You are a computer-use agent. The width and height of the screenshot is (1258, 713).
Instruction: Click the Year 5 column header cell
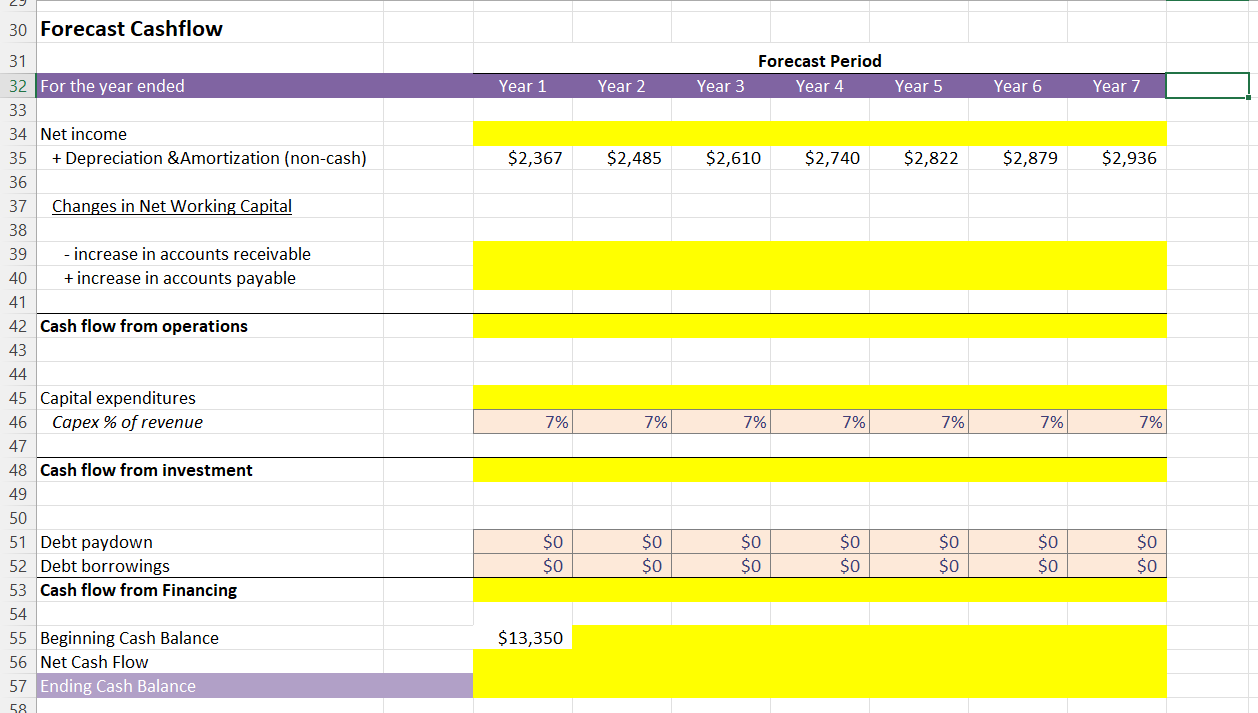[x=918, y=86]
